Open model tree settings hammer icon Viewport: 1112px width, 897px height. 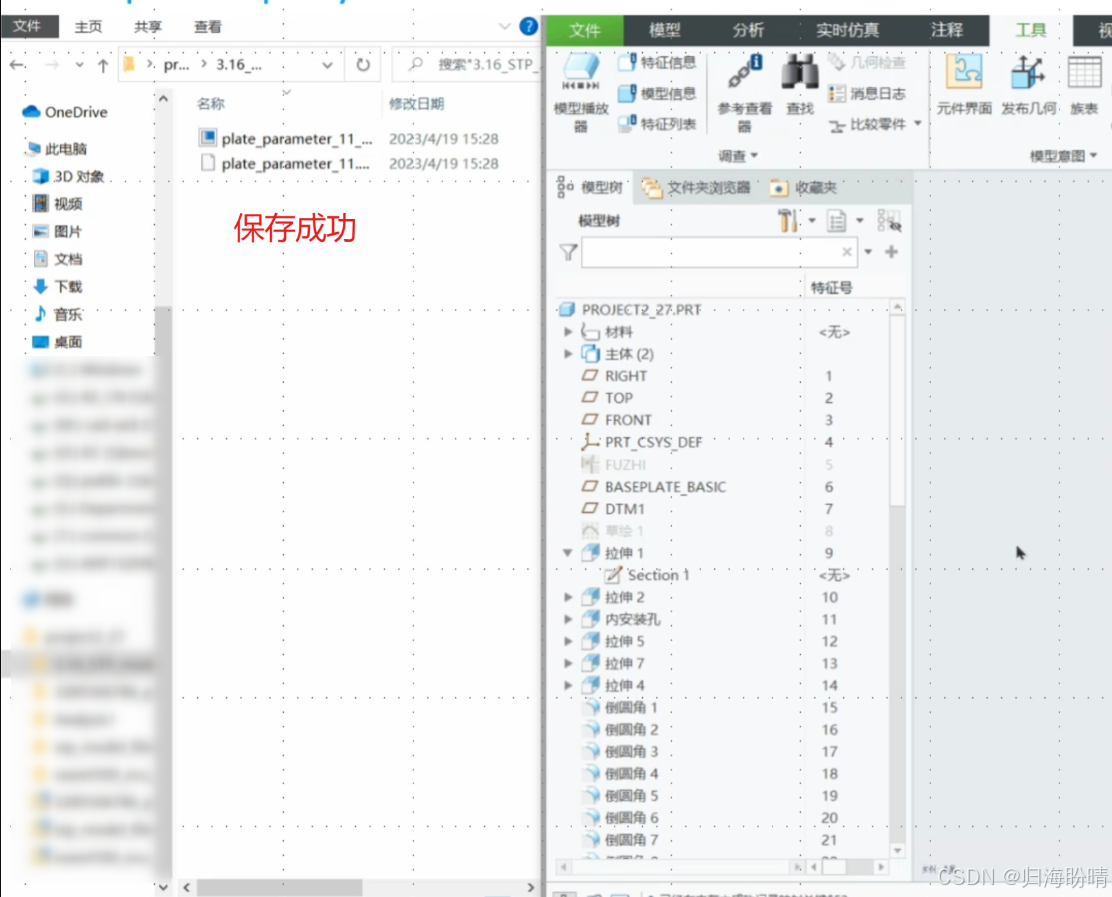point(788,221)
